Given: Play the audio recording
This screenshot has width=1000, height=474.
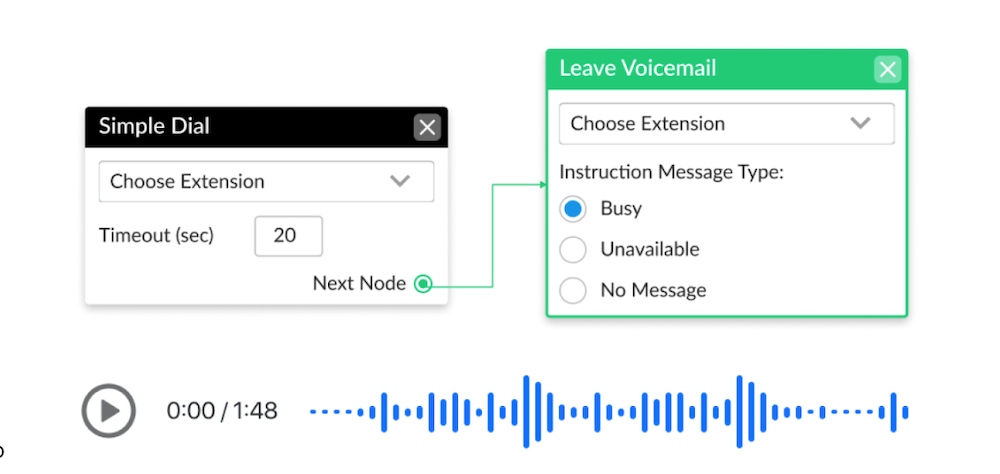Looking at the screenshot, I should 108,410.
